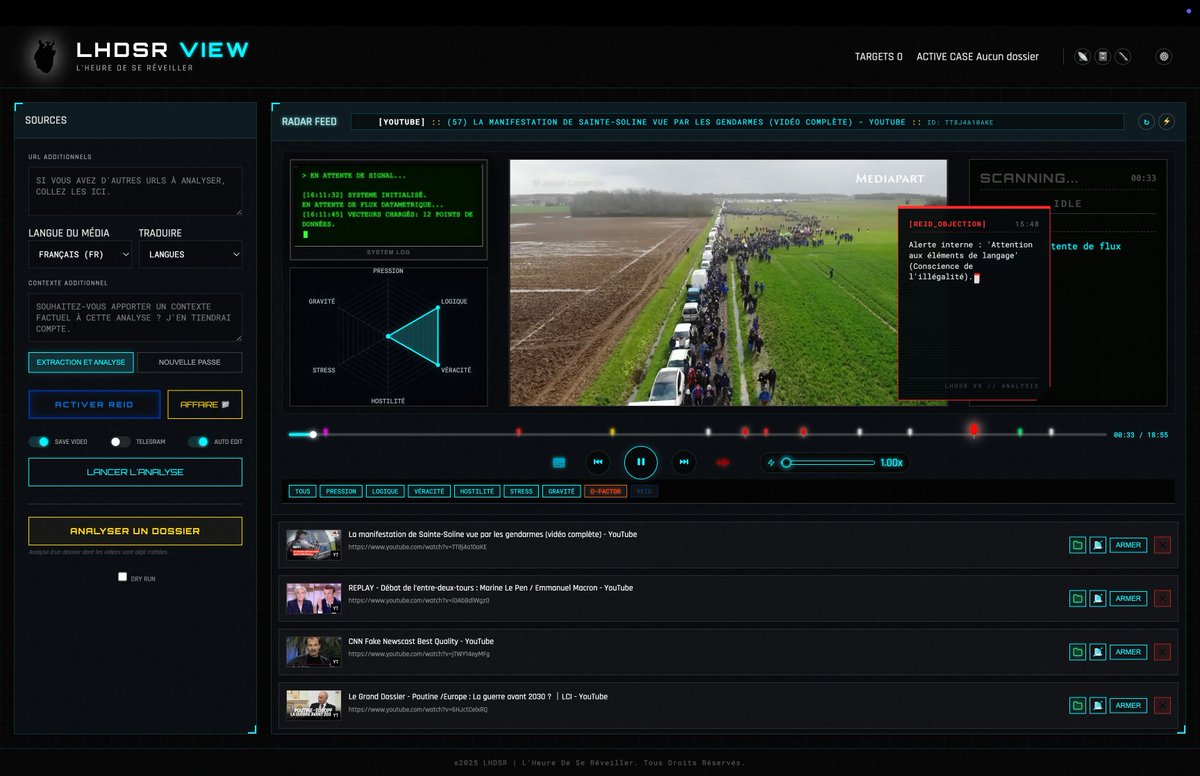Open the Traduire langues dropdown

[190, 255]
